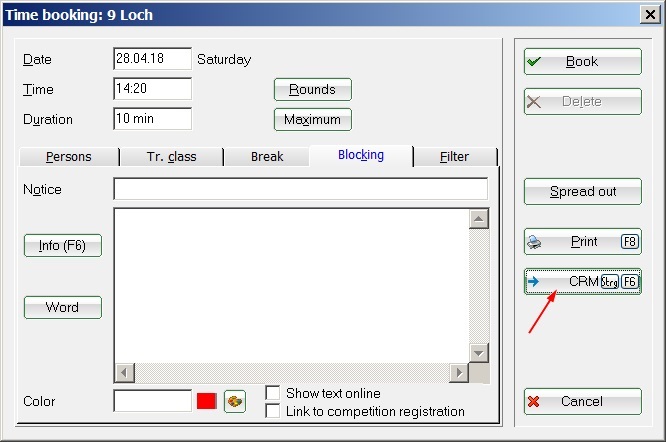Cancel the time booking dialog

click(583, 401)
